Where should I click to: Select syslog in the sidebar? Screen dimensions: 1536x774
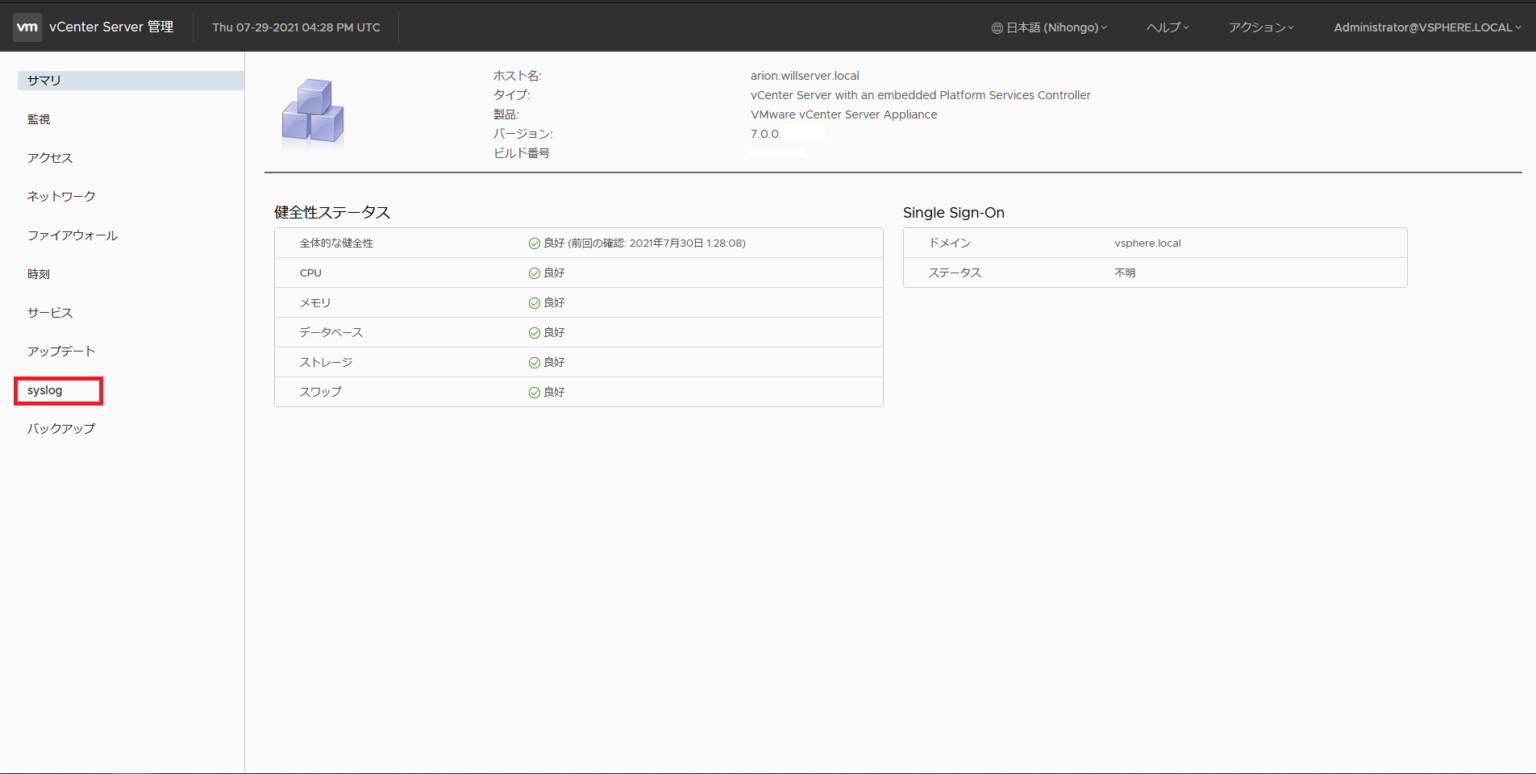[45, 390]
